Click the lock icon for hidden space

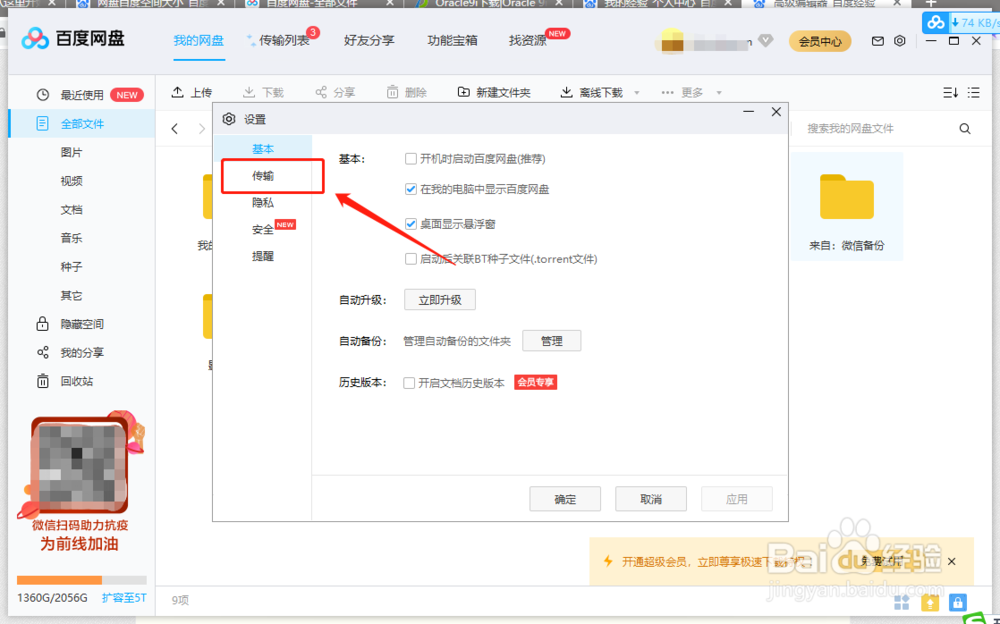pyautogui.click(x=42, y=323)
